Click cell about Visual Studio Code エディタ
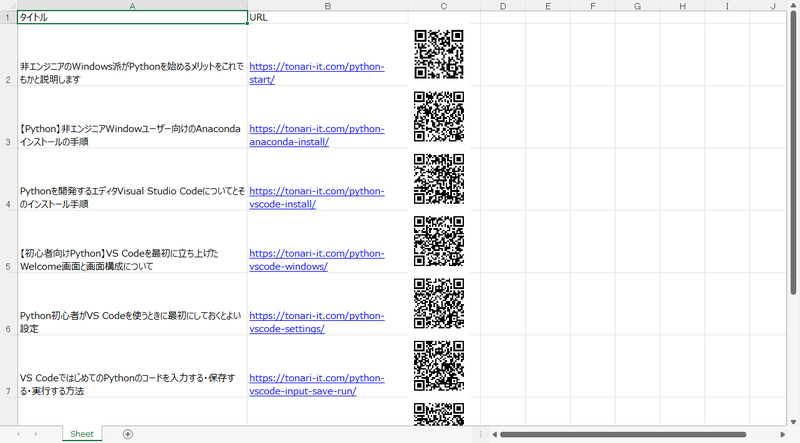The width and height of the screenshot is (800, 443). pyautogui.click(x=132, y=179)
